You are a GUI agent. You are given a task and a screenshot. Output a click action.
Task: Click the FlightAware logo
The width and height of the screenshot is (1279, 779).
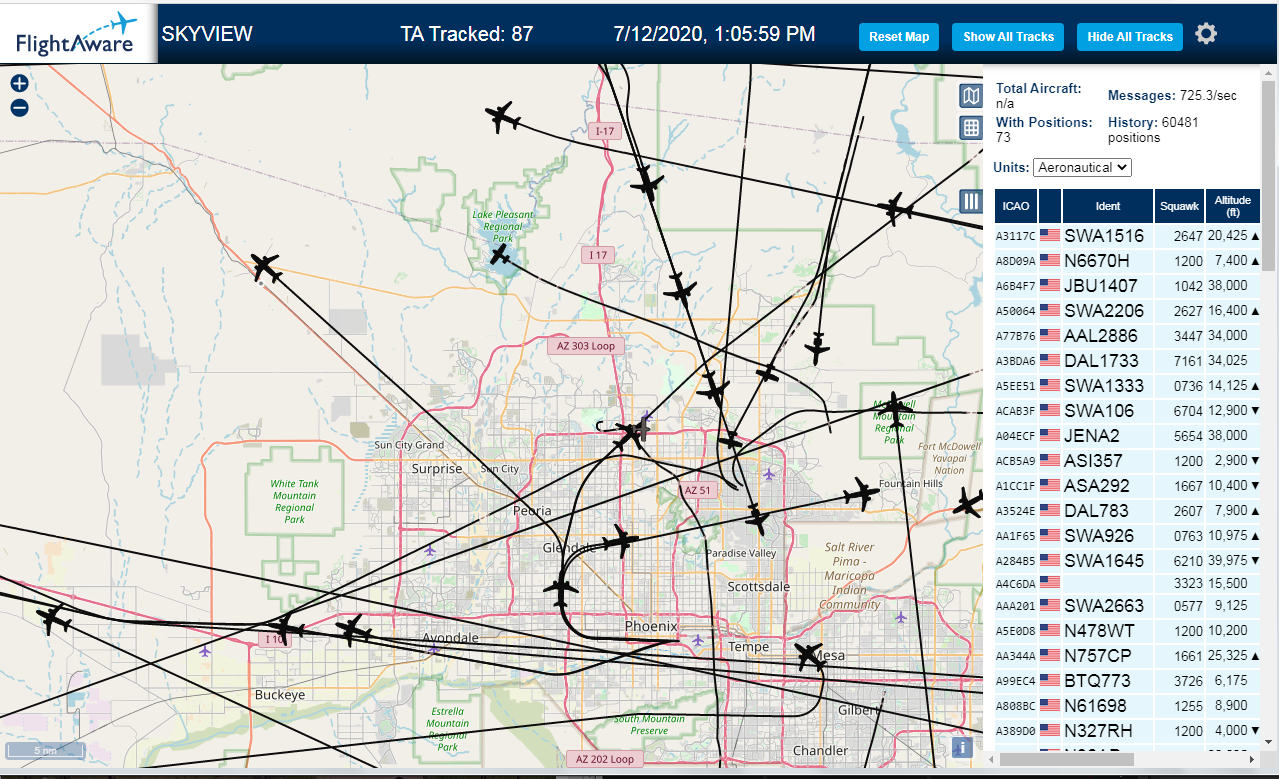[x=77, y=34]
